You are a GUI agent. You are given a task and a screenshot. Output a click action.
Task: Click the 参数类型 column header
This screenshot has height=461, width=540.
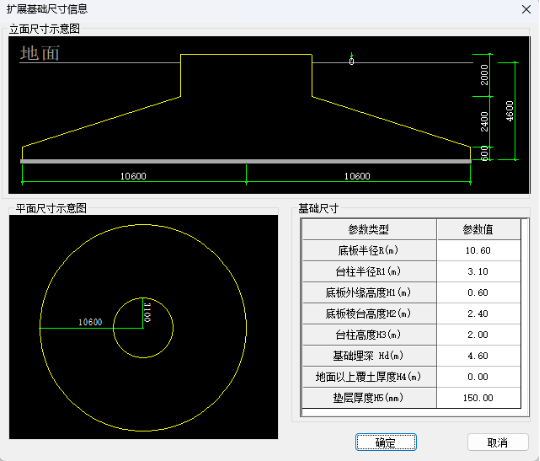(x=369, y=229)
